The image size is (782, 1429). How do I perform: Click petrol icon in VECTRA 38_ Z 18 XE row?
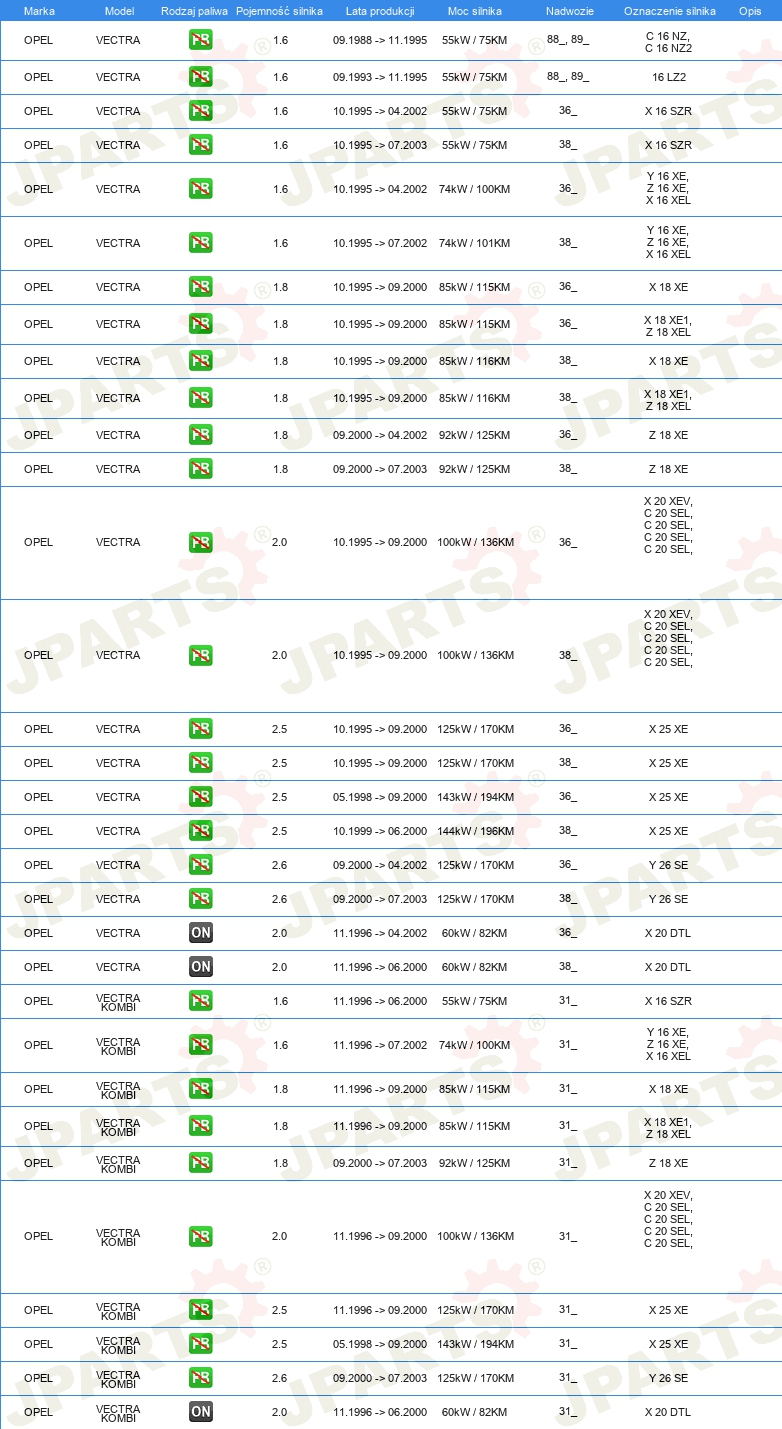click(x=201, y=469)
